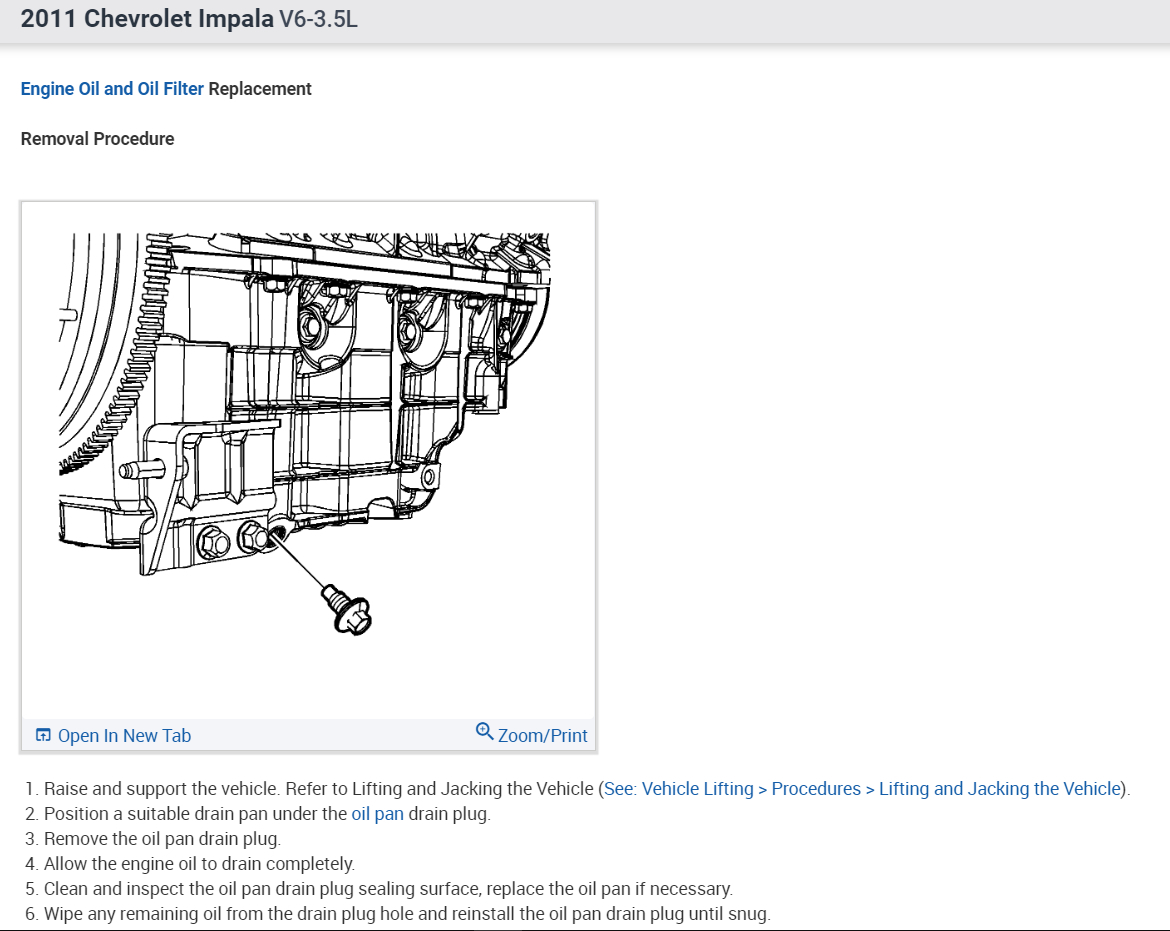Click the Removal Procedure heading

(x=97, y=139)
